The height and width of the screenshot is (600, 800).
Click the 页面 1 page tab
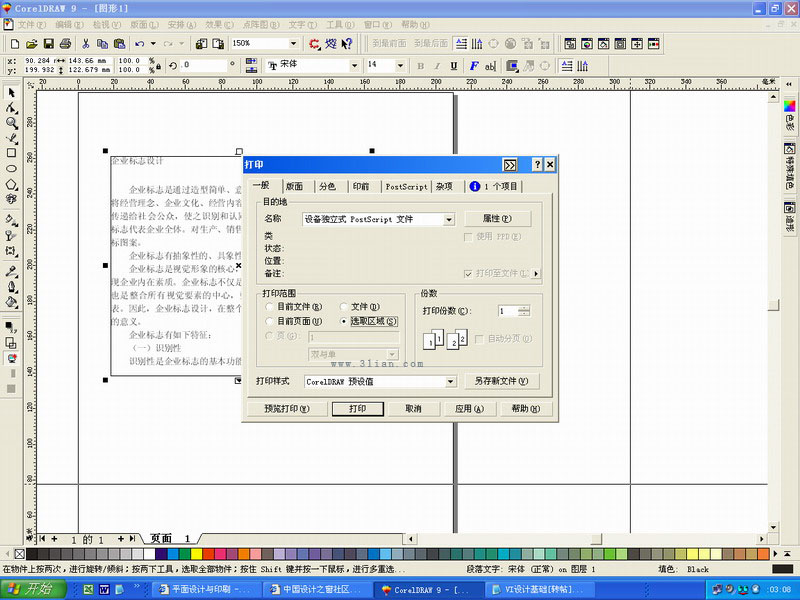(171, 539)
